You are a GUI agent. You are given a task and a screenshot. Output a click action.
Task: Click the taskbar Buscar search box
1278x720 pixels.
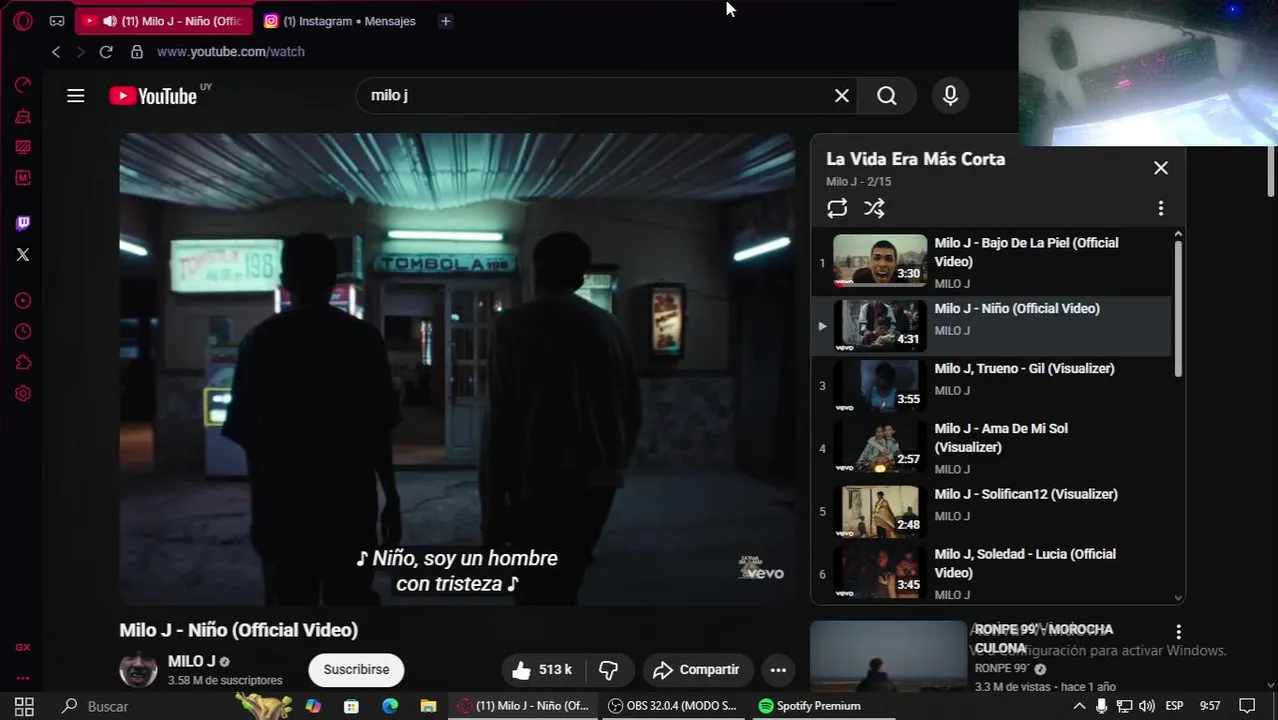(x=137, y=706)
